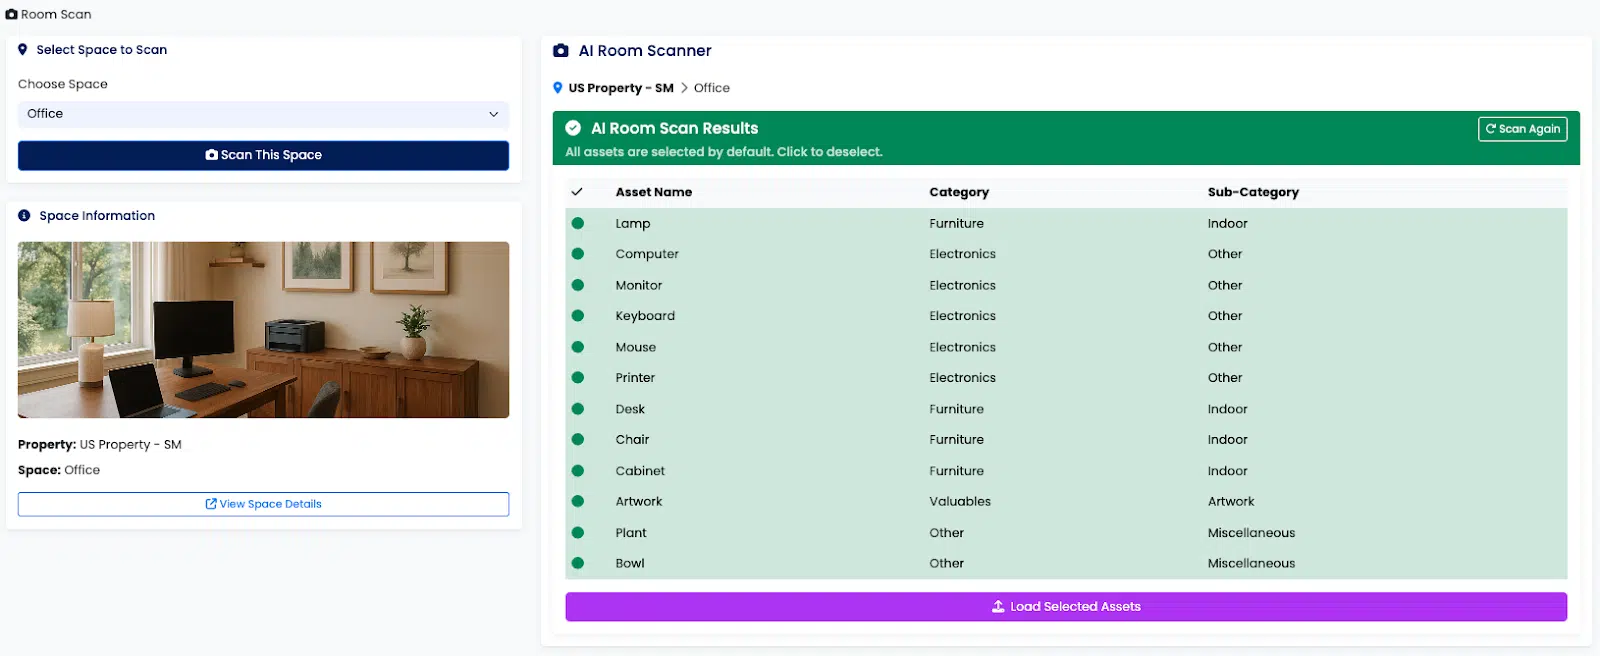Deselect the Artwork asset green dot
The height and width of the screenshot is (656, 1600).
tap(578, 502)
